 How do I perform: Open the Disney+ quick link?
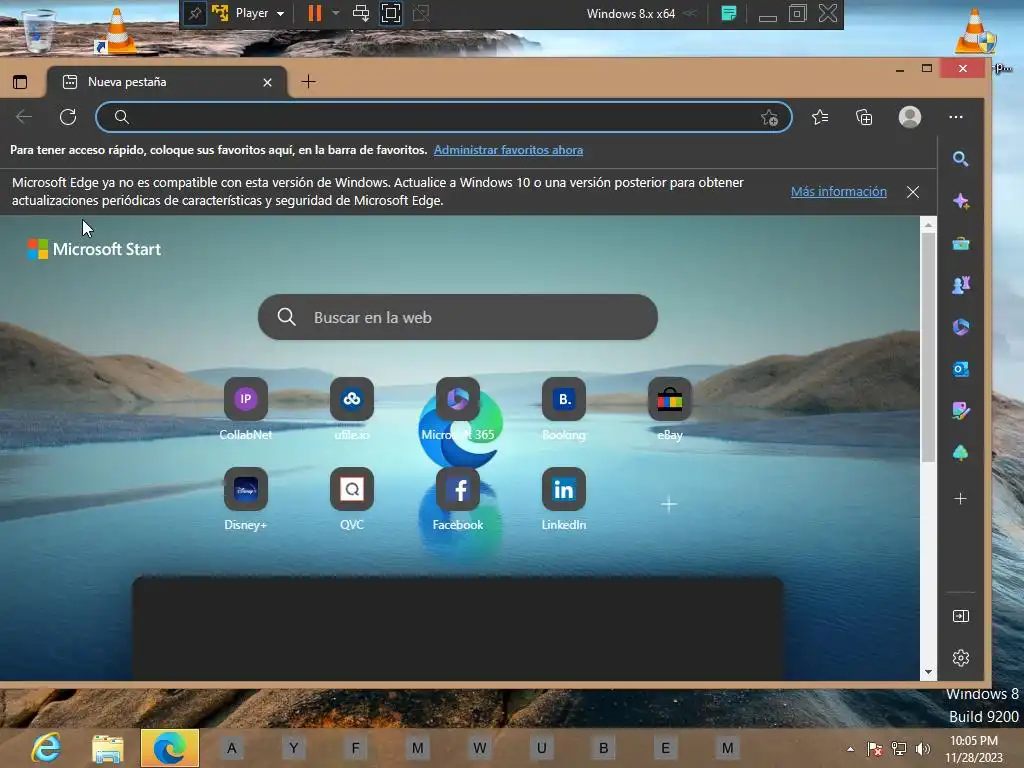(246, 500)
